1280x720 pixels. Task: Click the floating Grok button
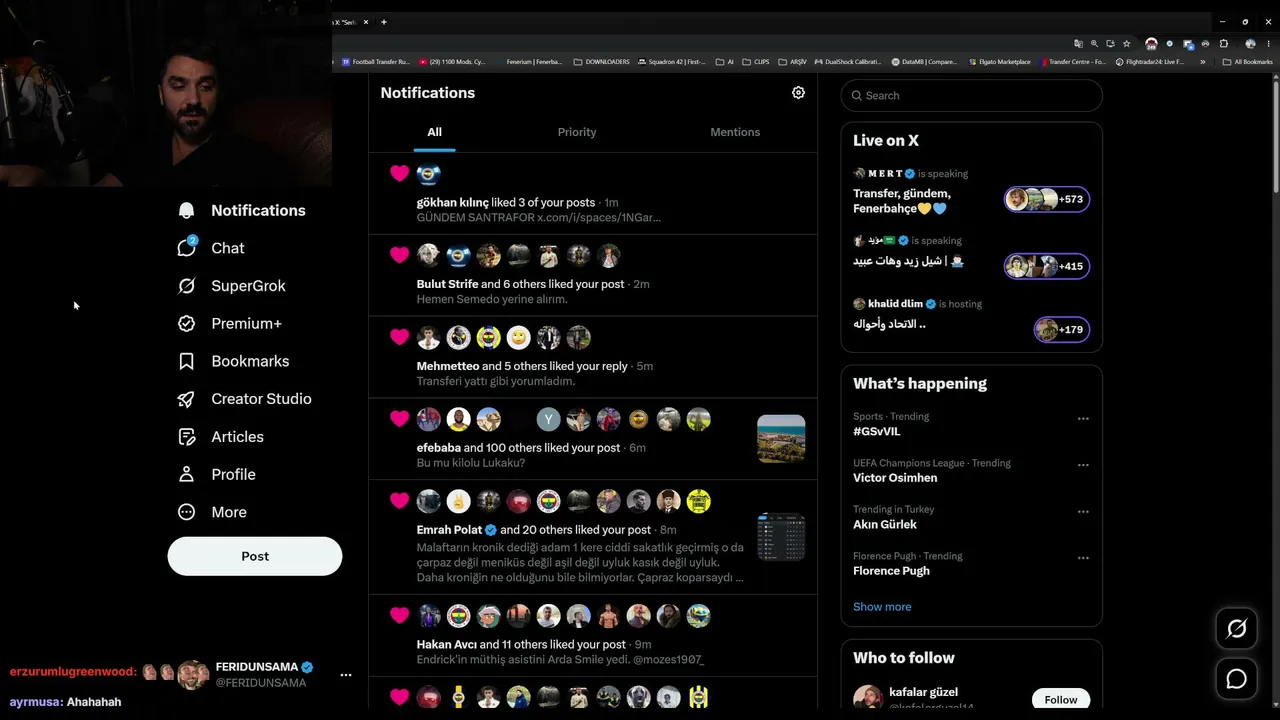(1237, 628)
